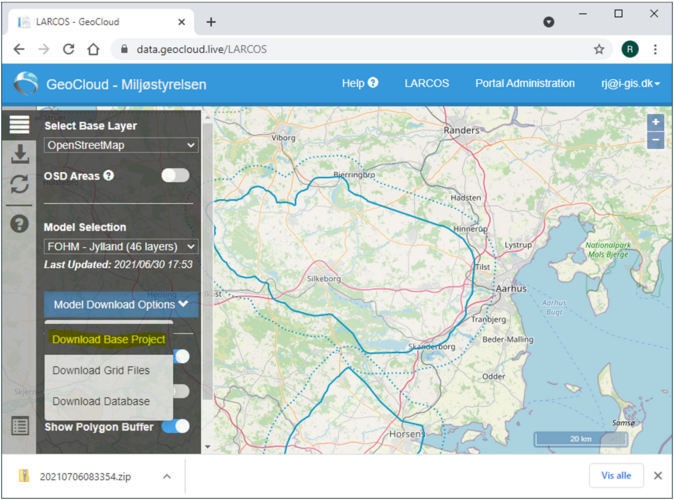
Task: Collapse the Model Download Options menu
Action: point(121,305)
